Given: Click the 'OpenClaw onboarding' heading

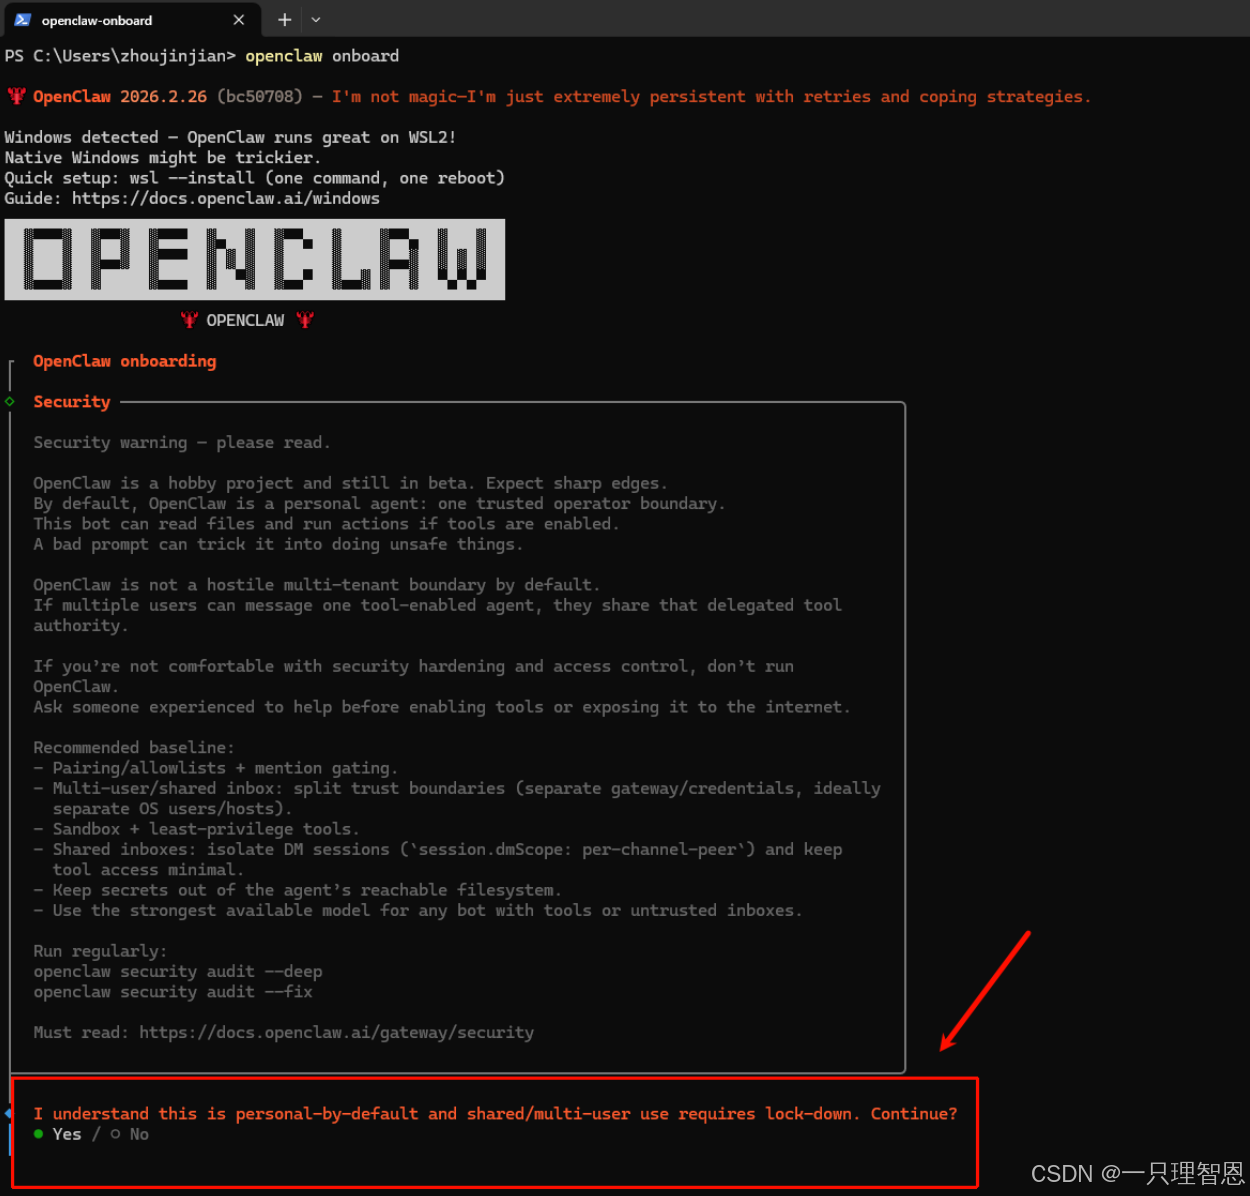Looking at the screenshot, I should 125,361.
